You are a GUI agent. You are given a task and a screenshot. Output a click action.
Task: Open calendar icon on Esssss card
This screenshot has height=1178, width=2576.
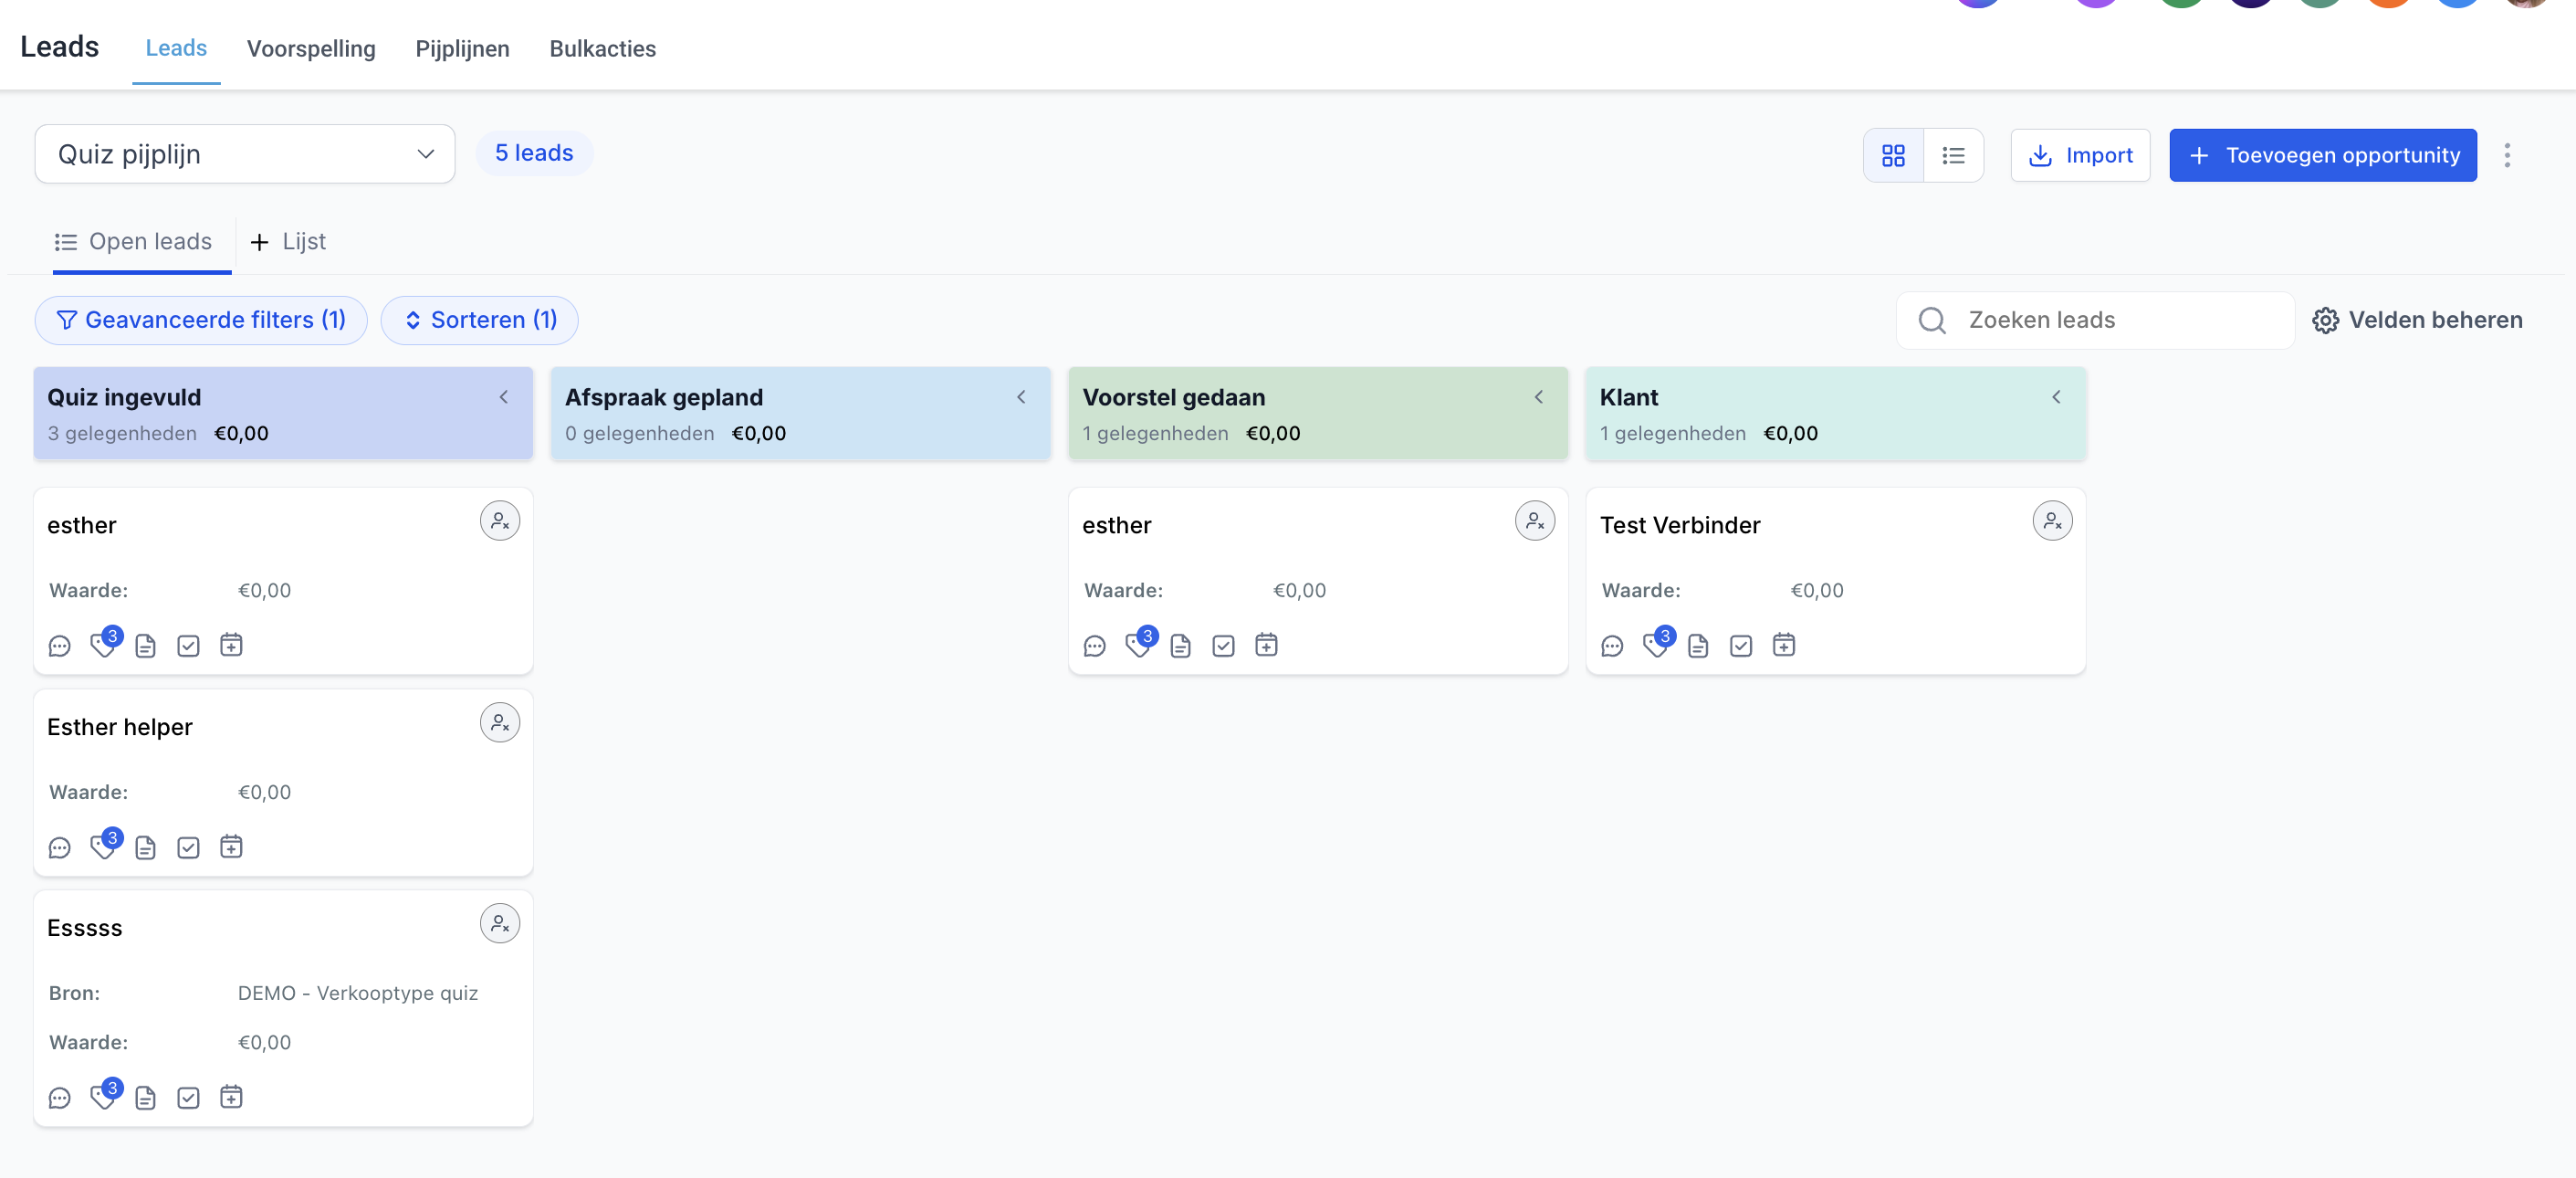pyautogui.click(x=231, y=1097)
